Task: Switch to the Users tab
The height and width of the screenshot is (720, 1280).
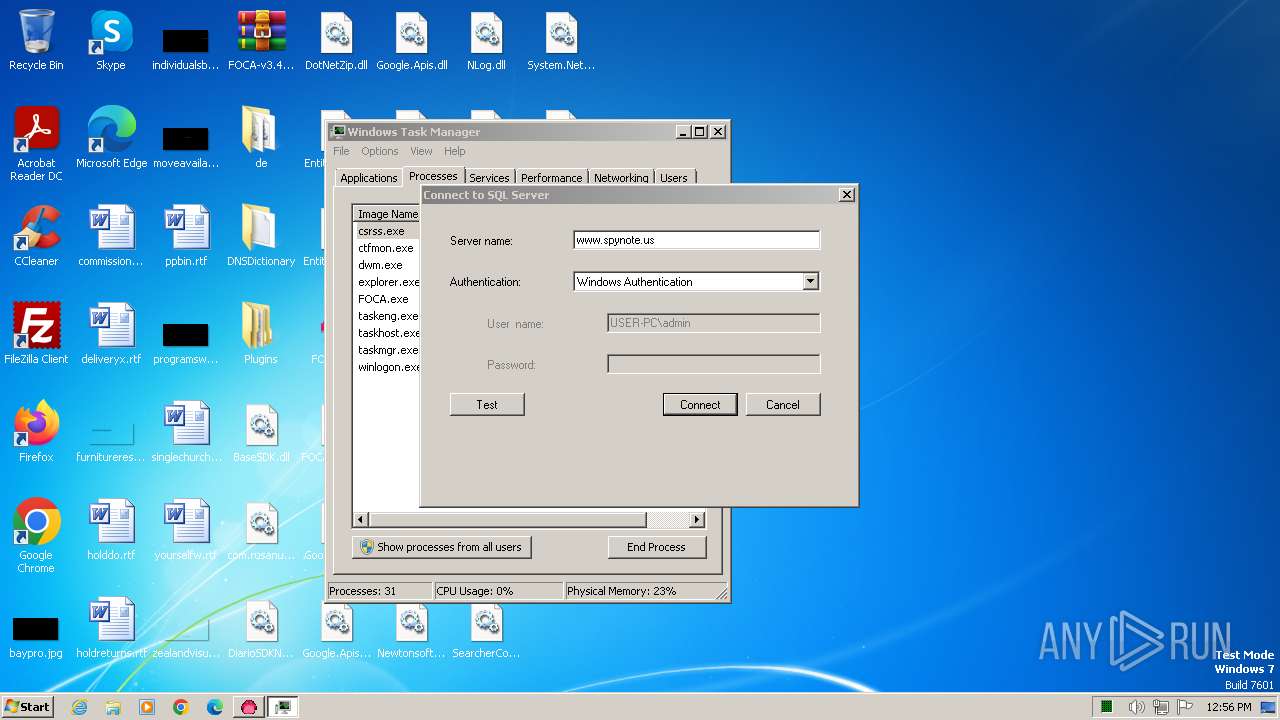Action: 674,178
